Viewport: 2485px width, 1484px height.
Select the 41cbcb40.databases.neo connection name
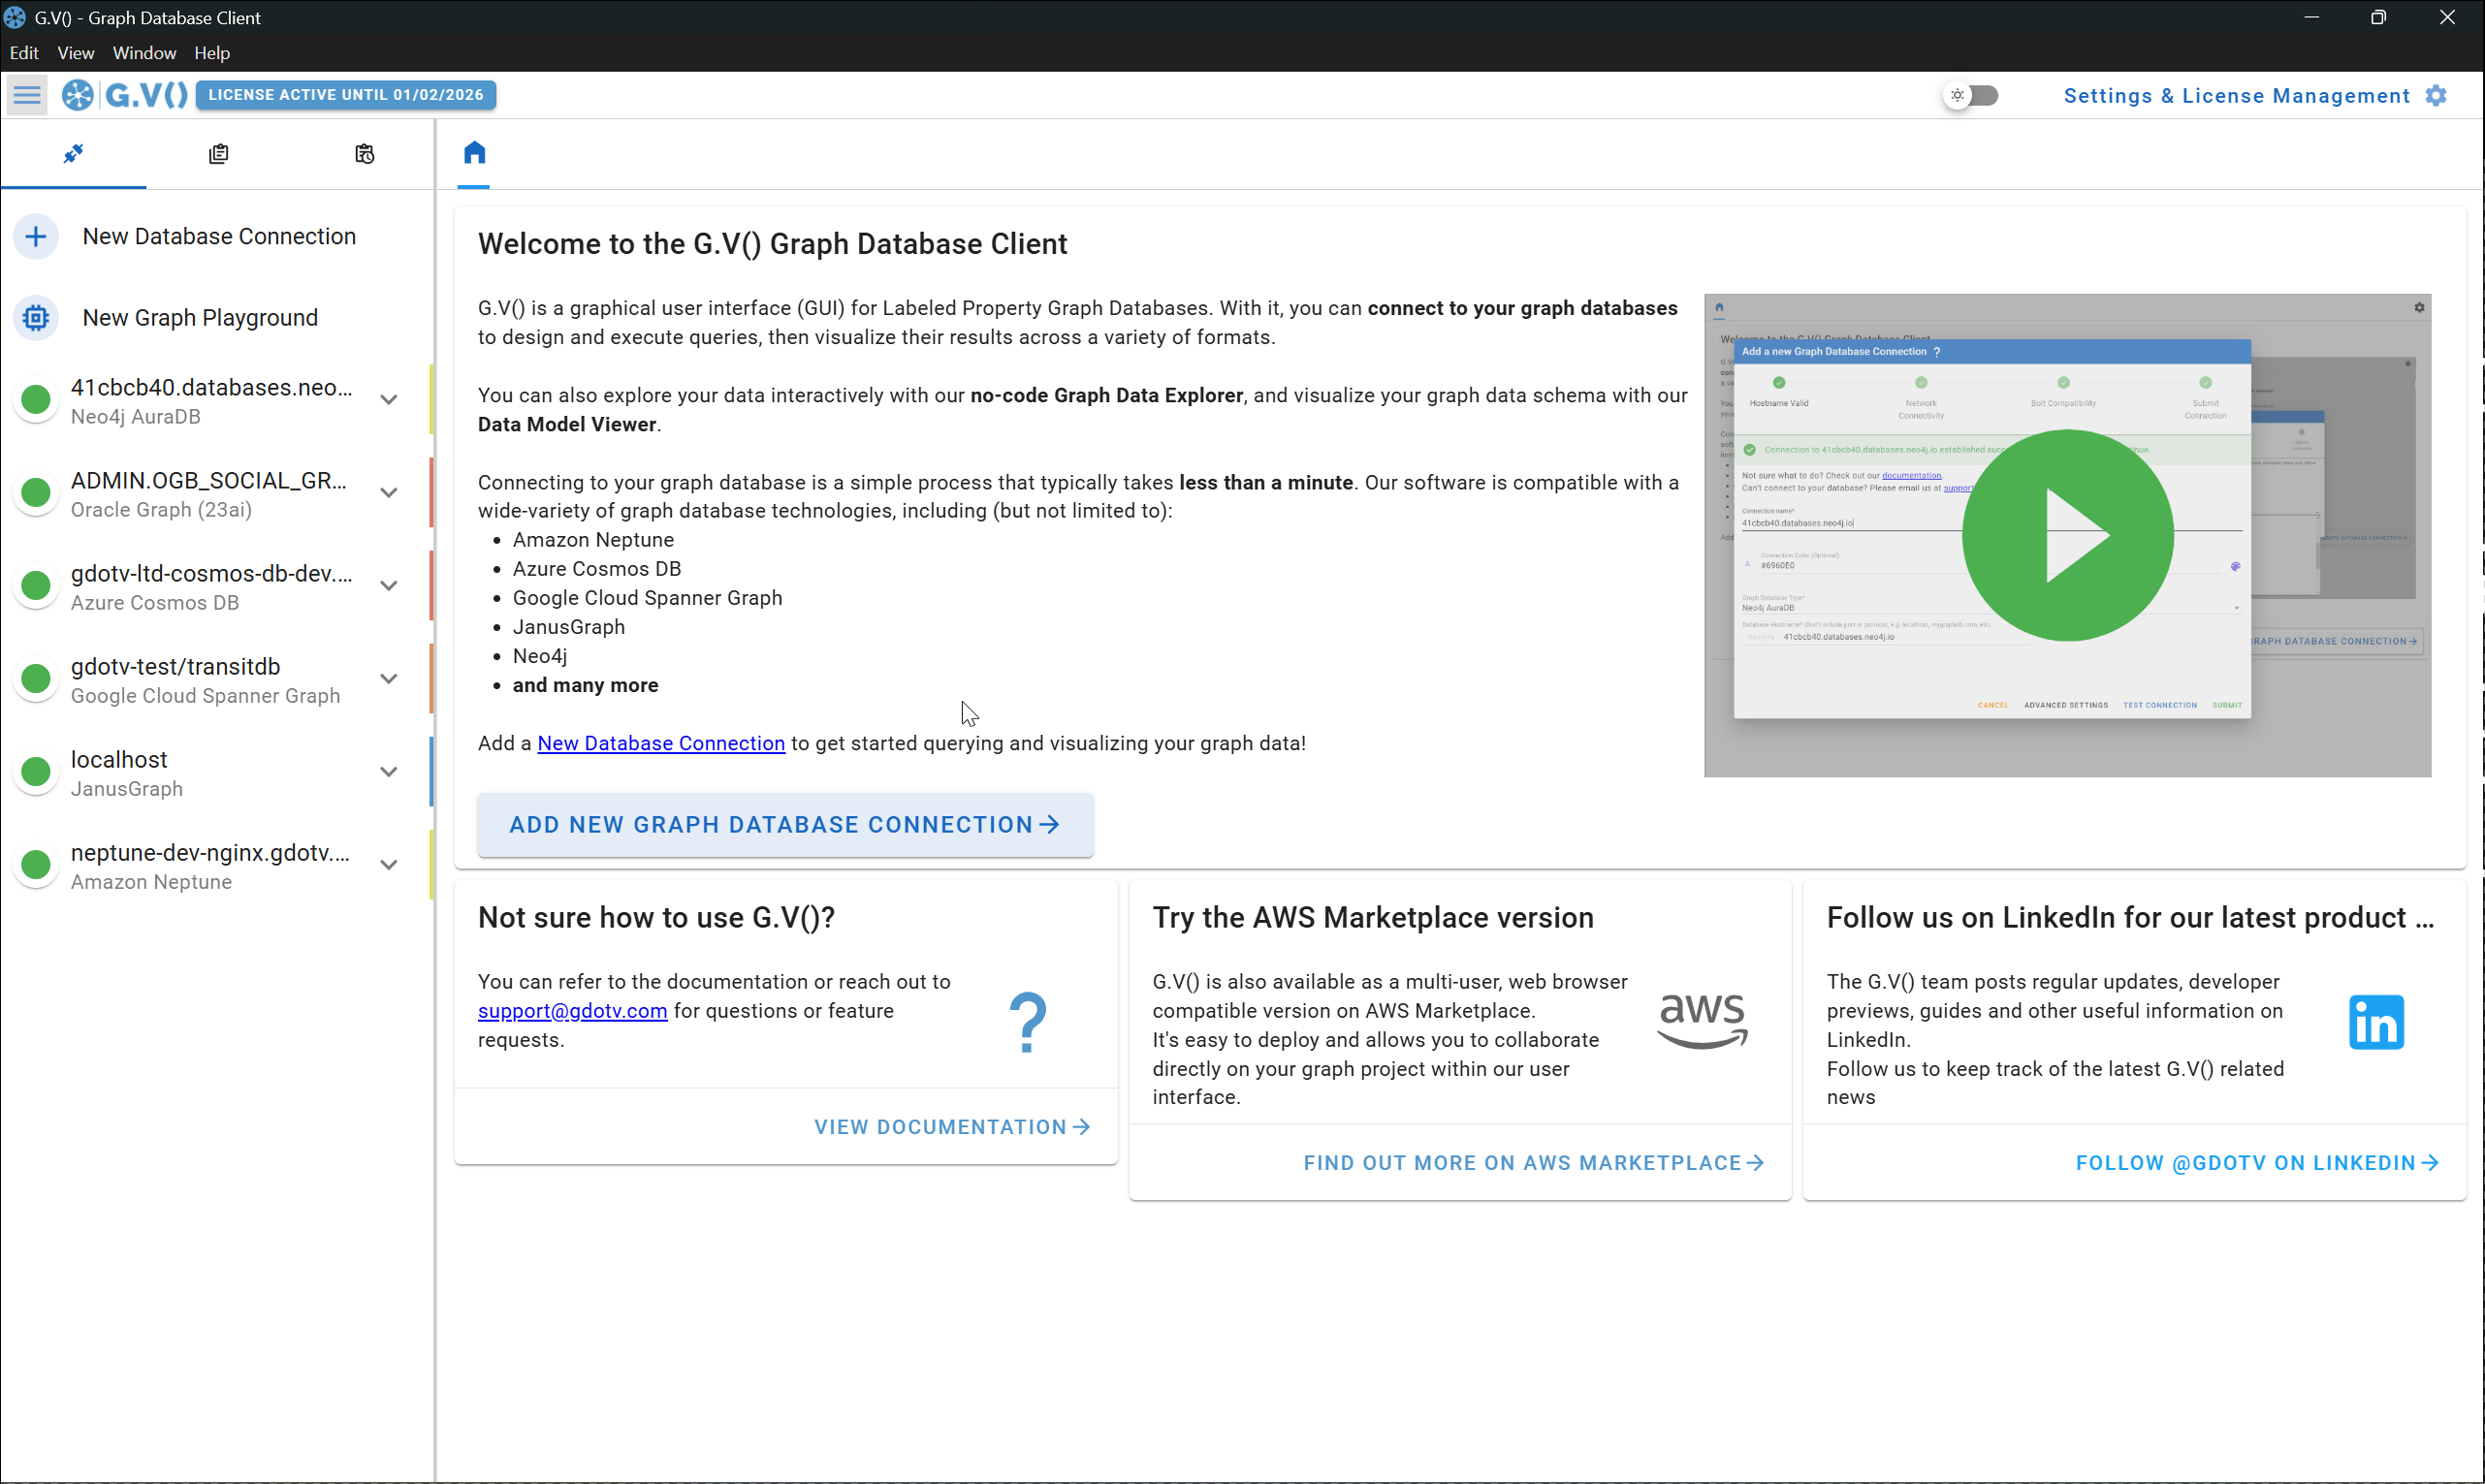[x=211, y=387]
